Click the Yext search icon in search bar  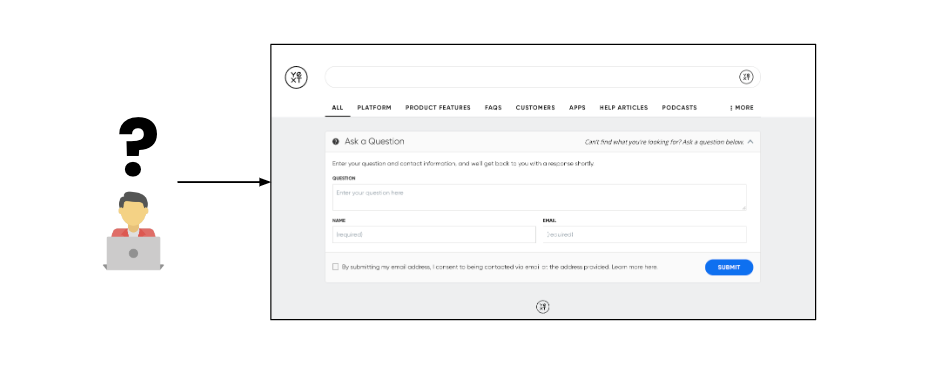tap(746, 77)
